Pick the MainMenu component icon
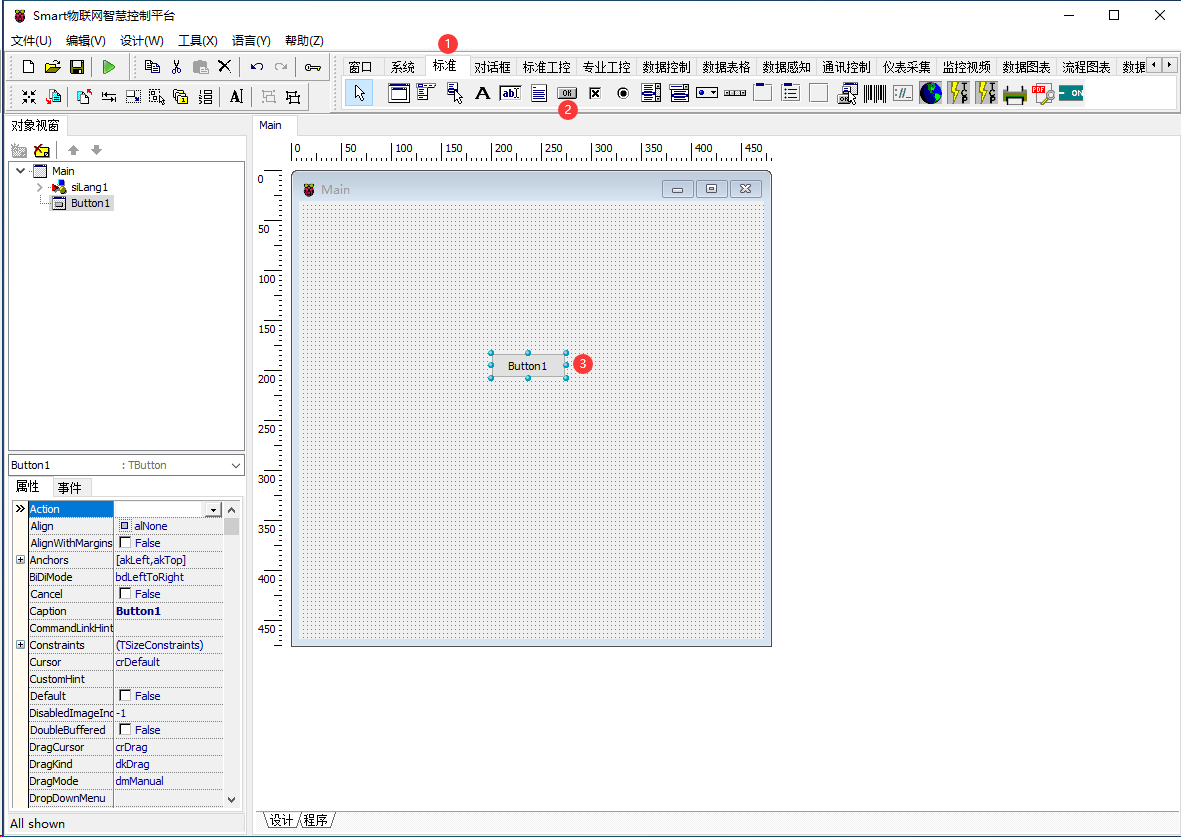The image size is (1181, 837). pos(426,93)
